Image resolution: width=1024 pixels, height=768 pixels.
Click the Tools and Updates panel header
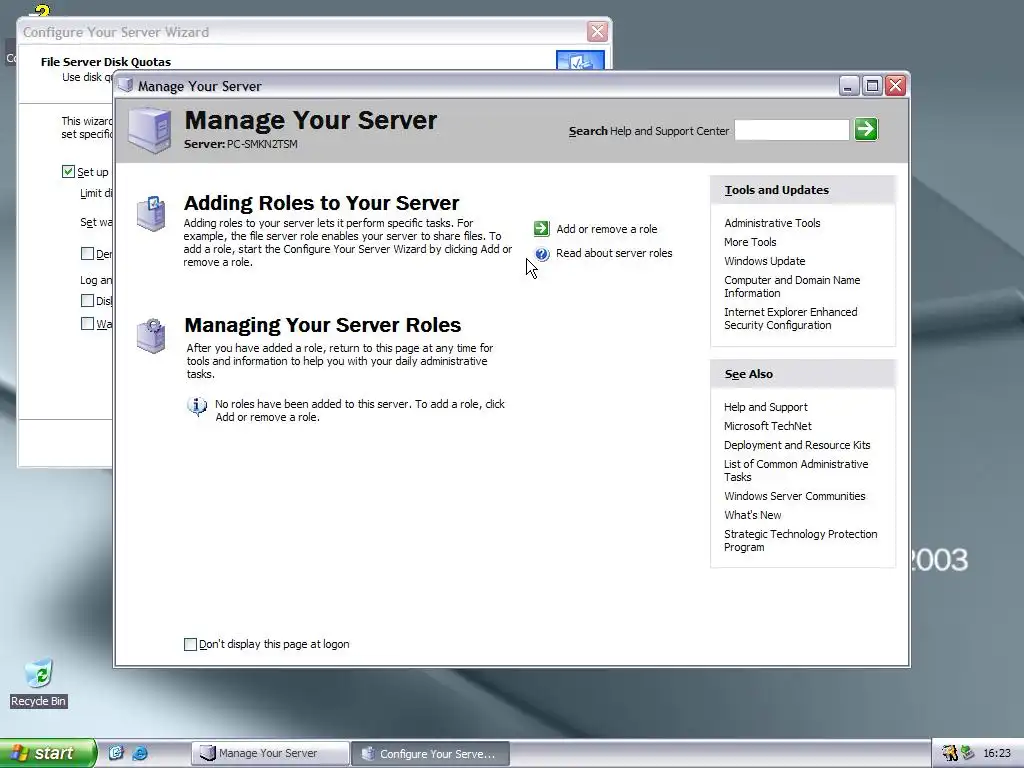tap(803, 190)
